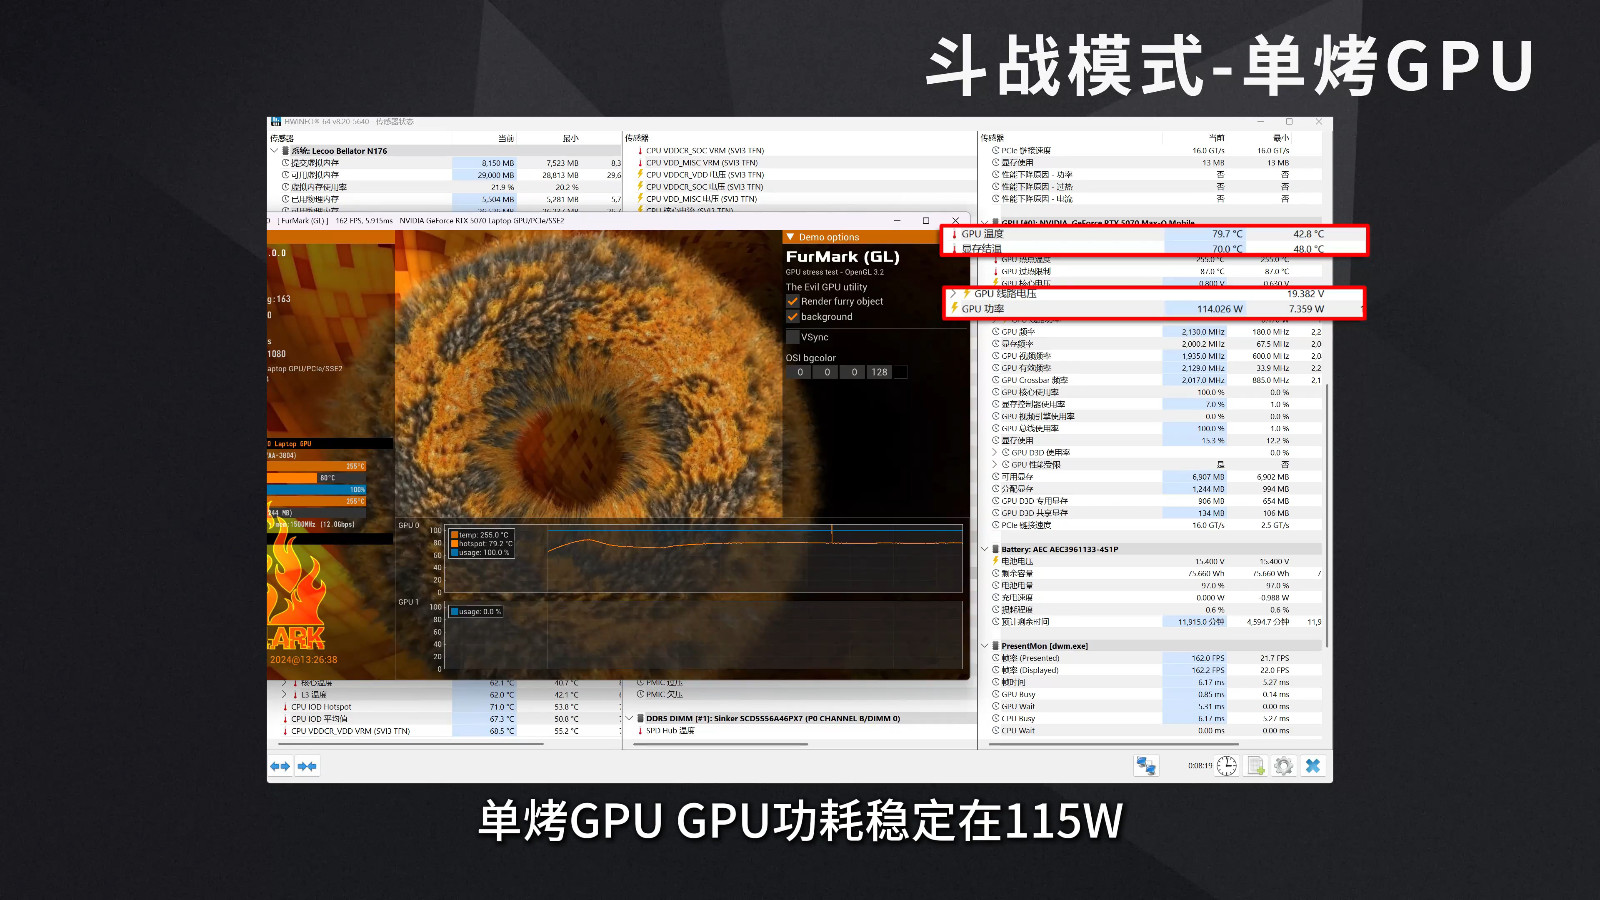Expand the L3 temperature row

pos(285,694)
